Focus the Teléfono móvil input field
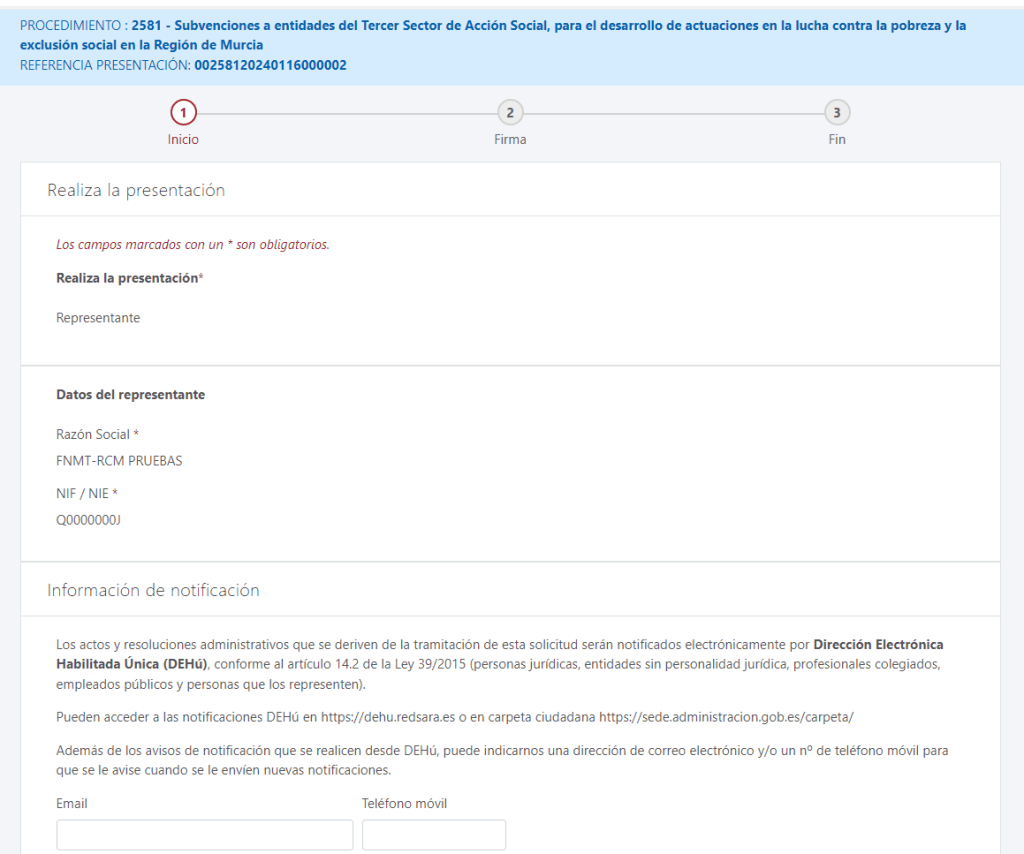 (434, 835)
